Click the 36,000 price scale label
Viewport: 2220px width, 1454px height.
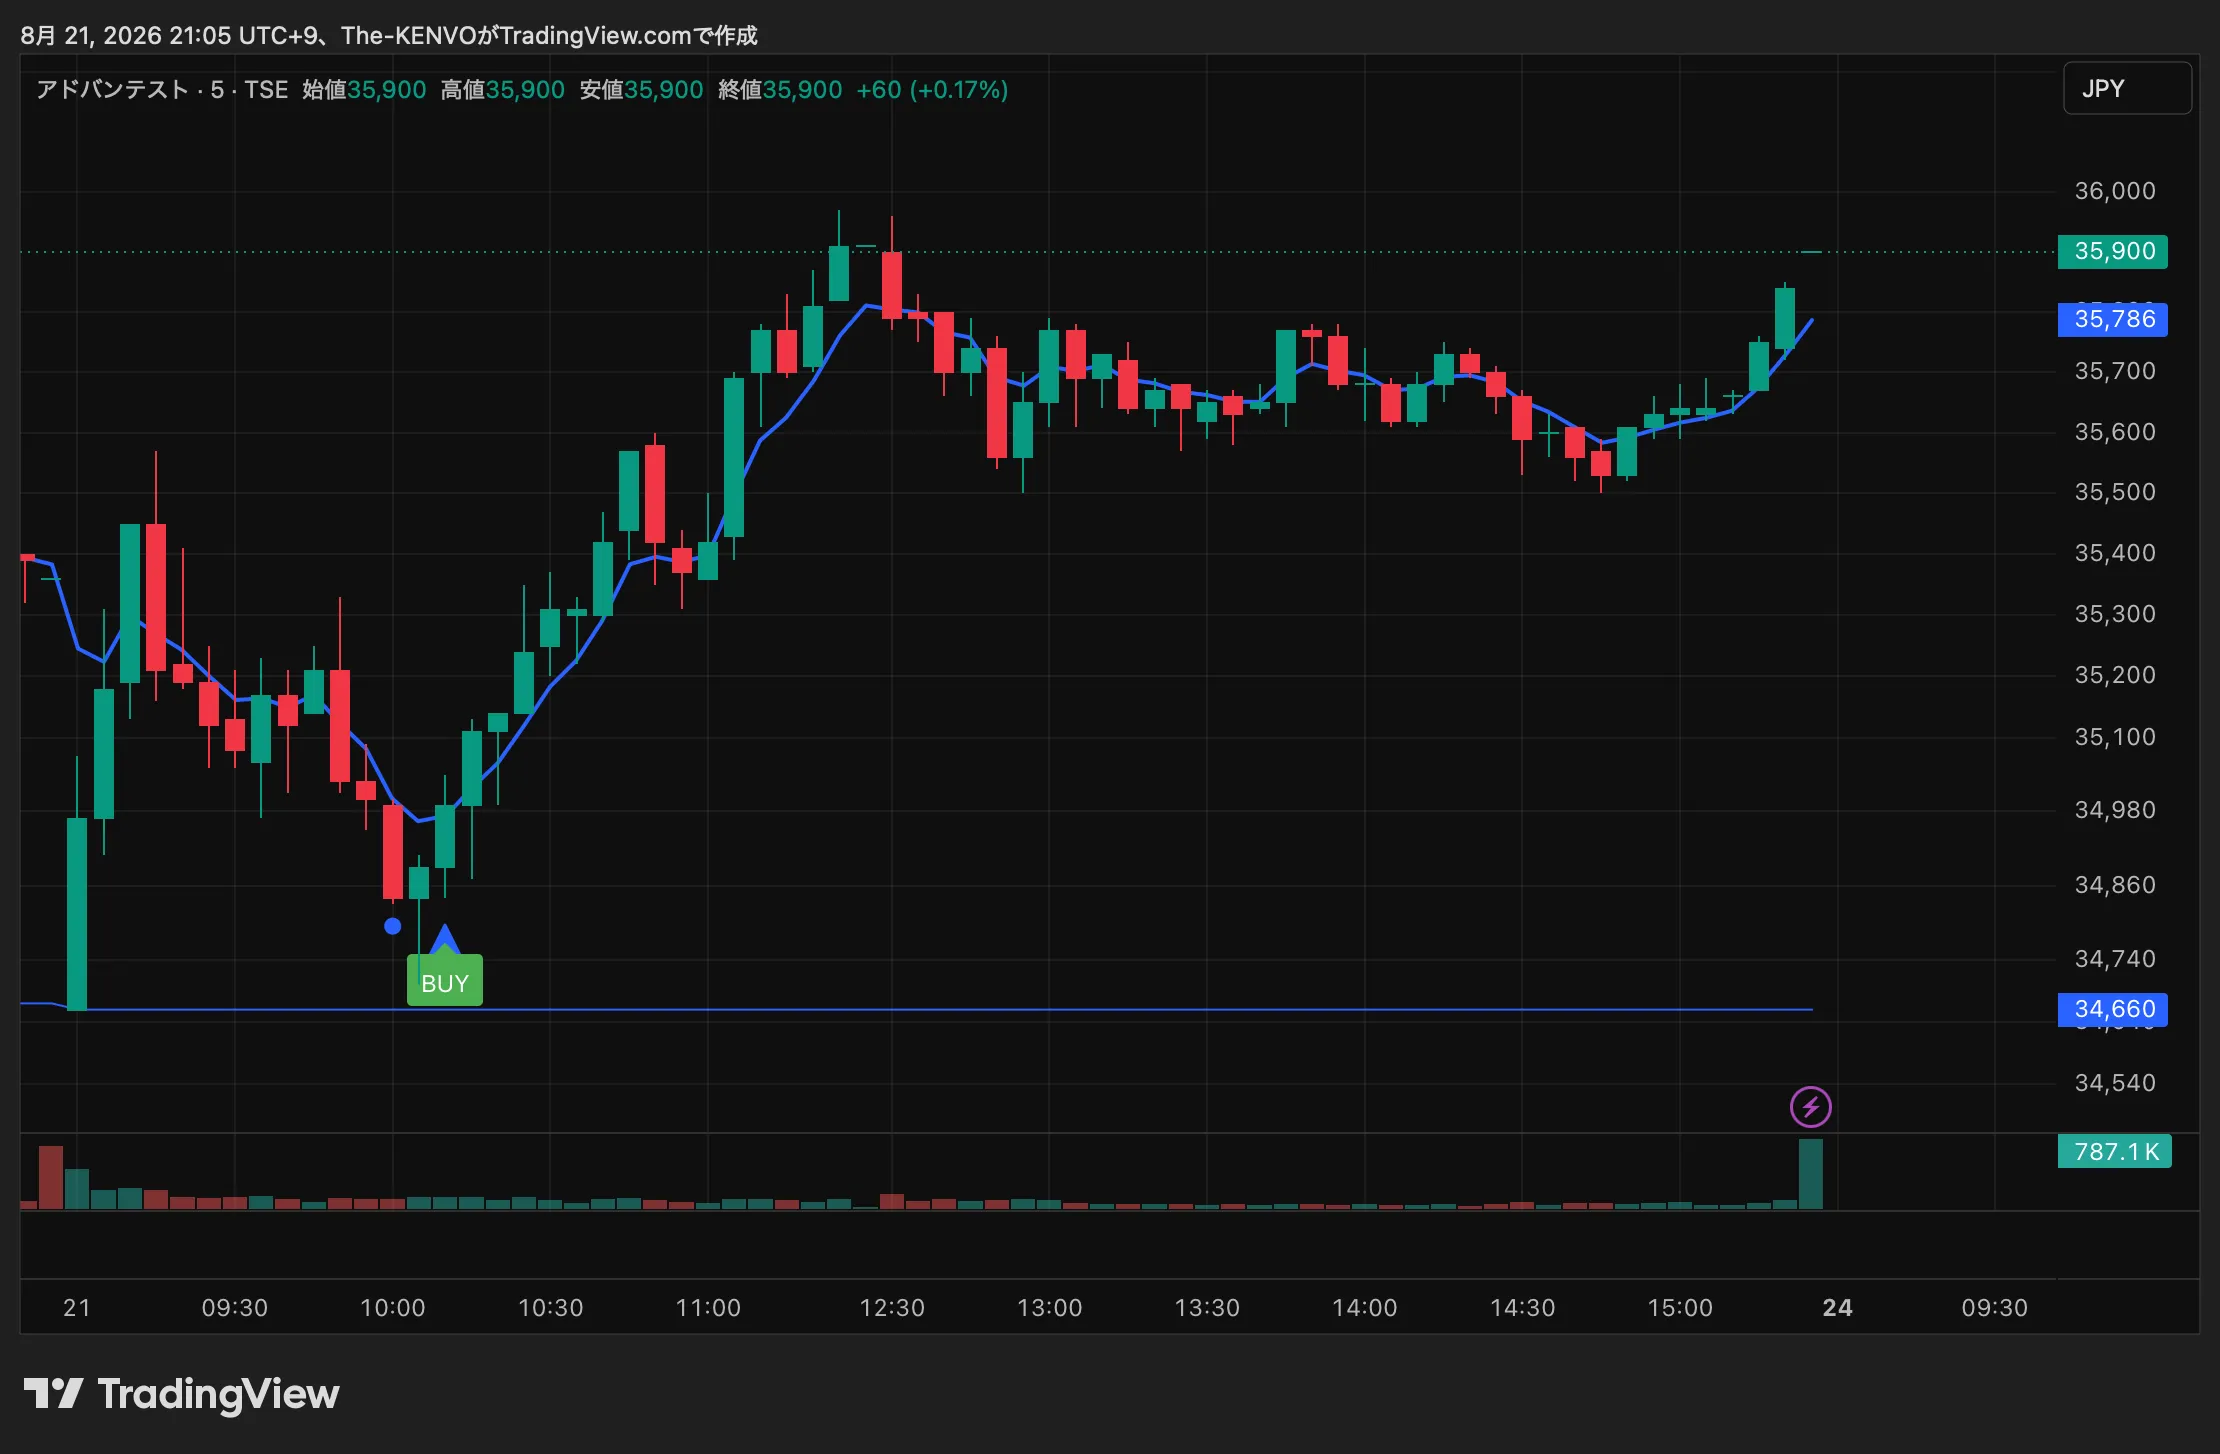coord(2115,191)
